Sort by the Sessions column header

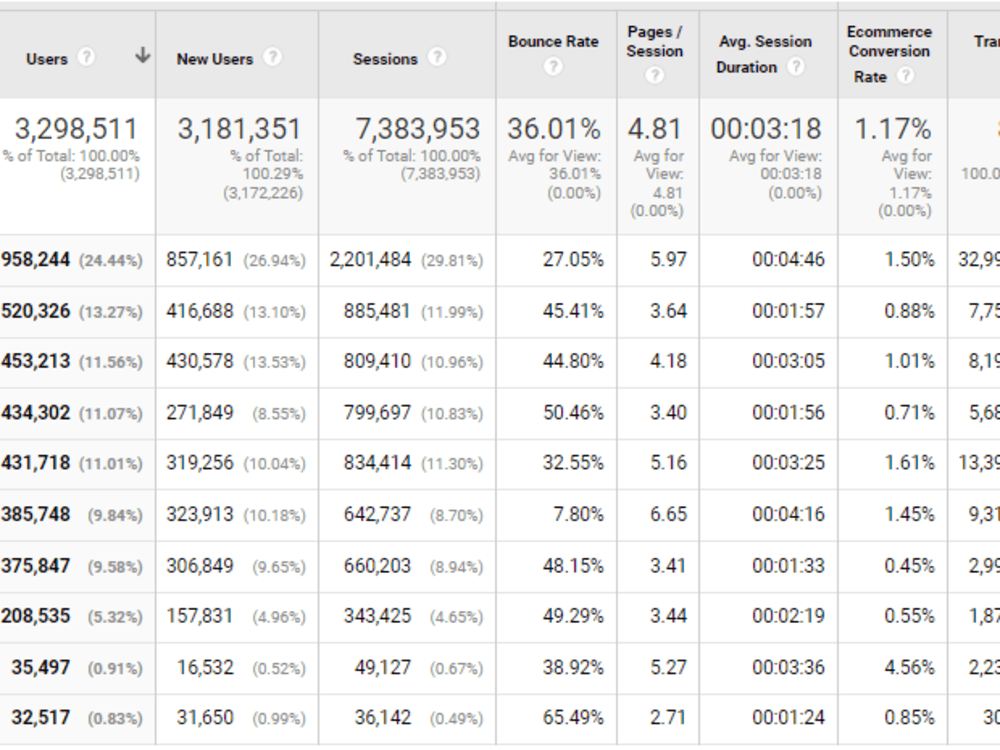coord(385,59)
